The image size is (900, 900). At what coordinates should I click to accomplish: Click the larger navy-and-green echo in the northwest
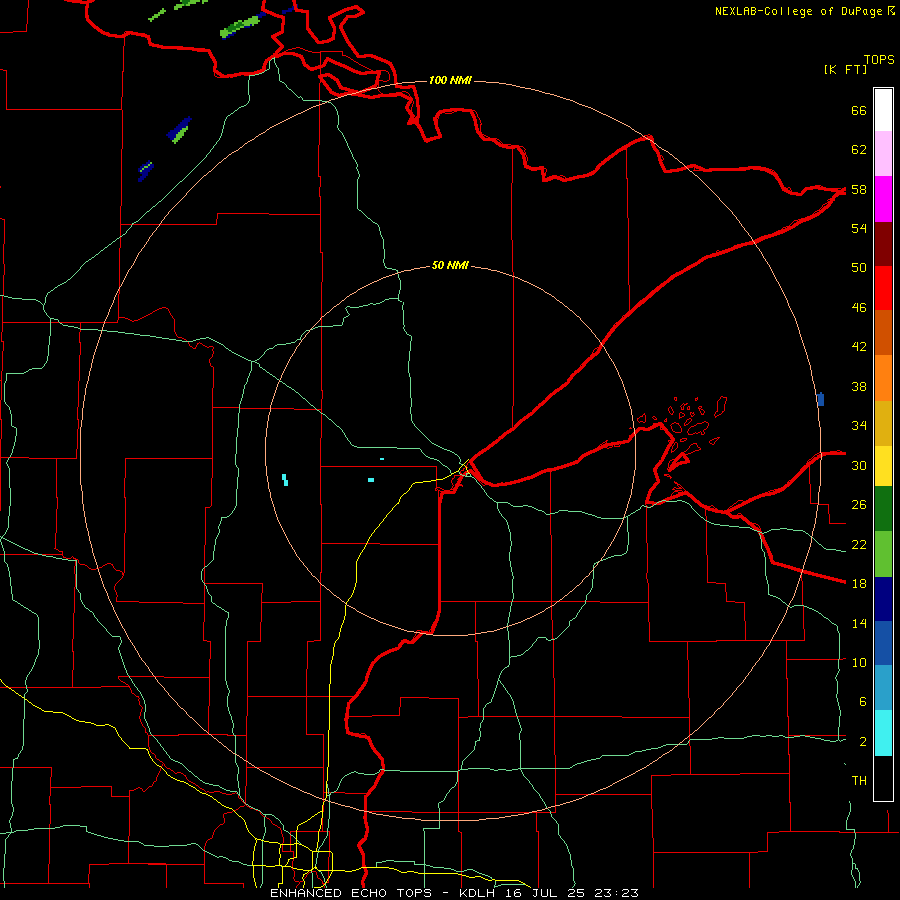click(x=179, y=130)
